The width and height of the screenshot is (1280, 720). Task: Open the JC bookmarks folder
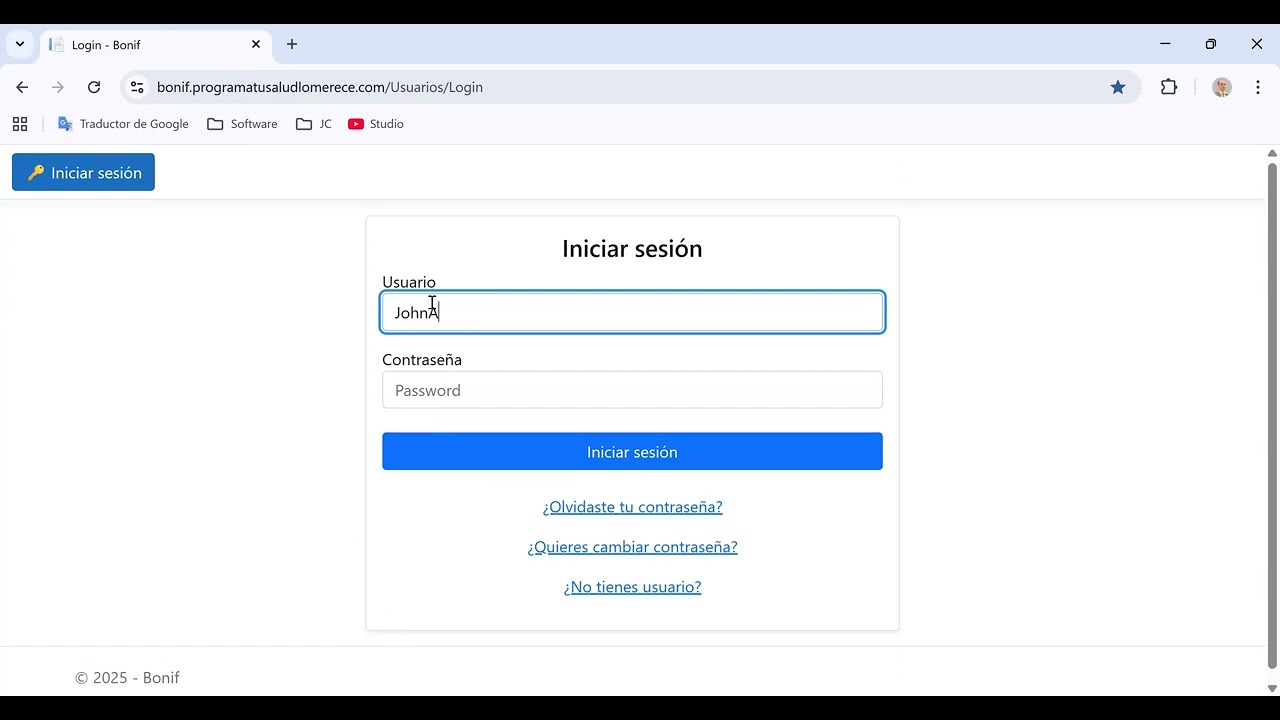point(314,124)
